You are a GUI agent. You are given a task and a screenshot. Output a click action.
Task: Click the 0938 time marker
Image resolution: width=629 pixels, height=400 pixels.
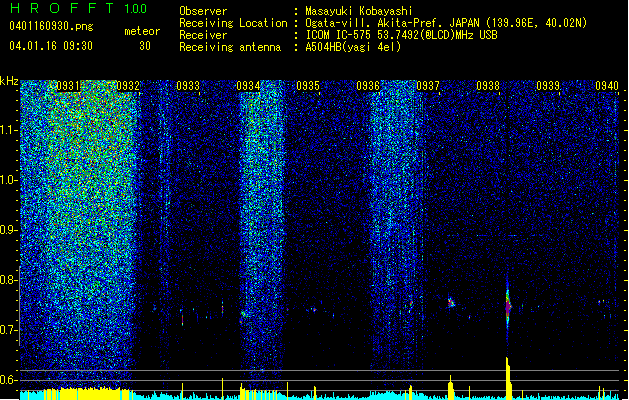click(x=488, y=86)
